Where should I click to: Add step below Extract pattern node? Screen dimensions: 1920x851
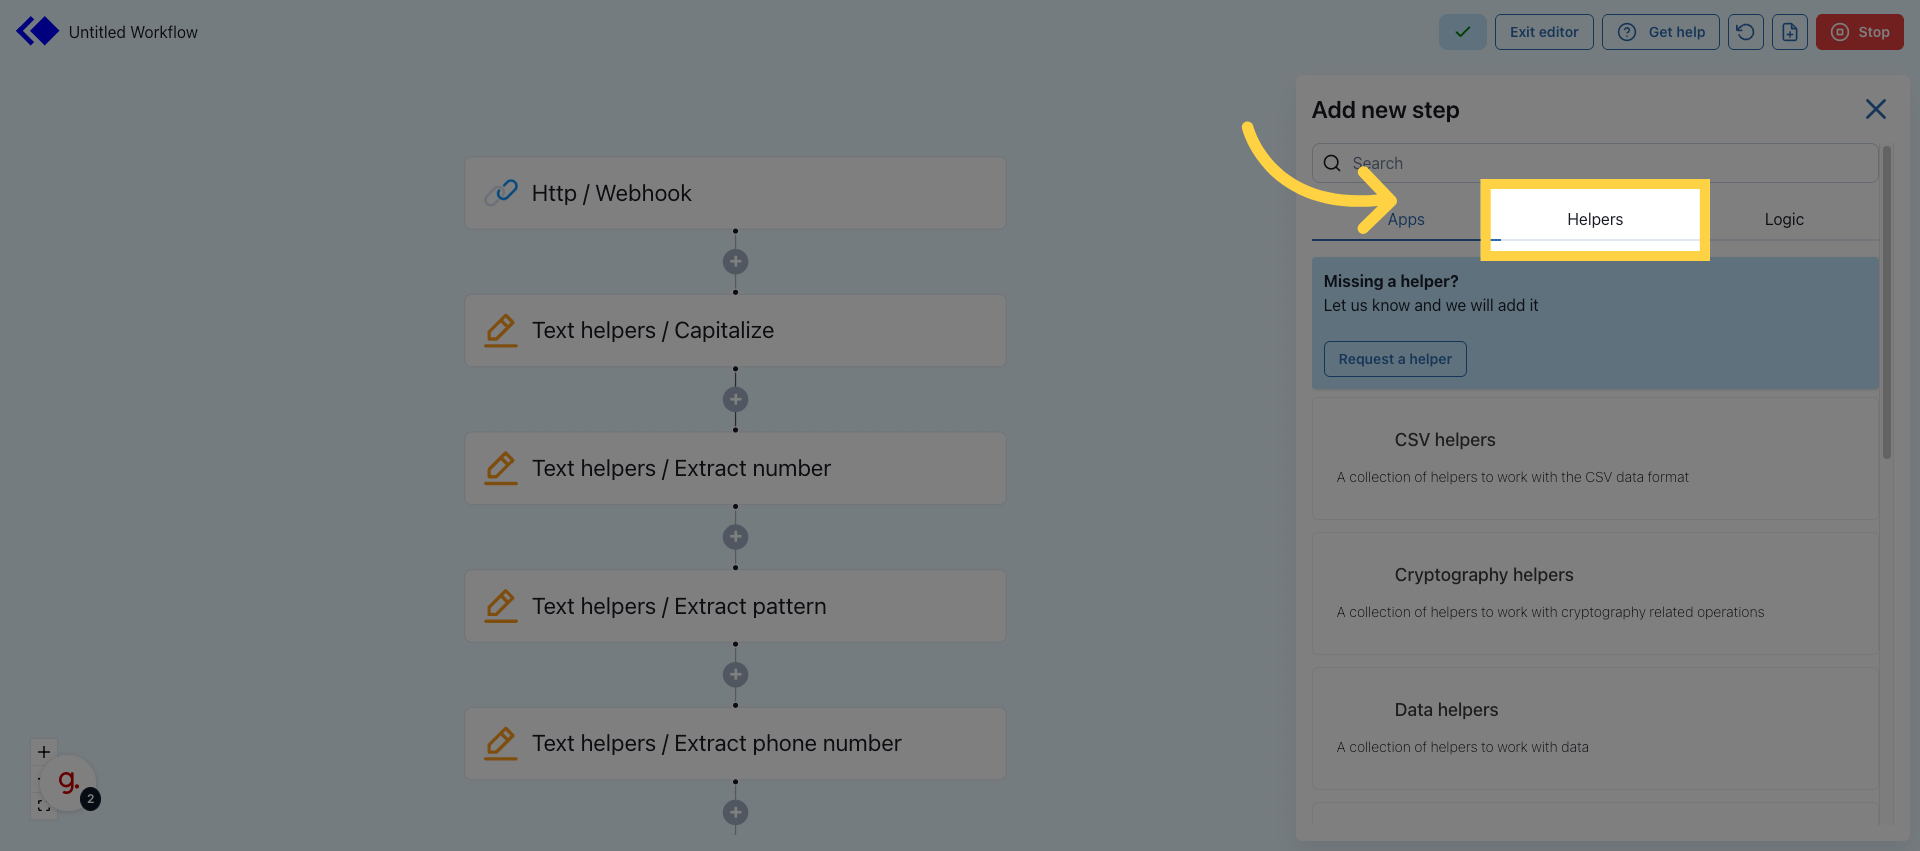click(x=735, y=675)
